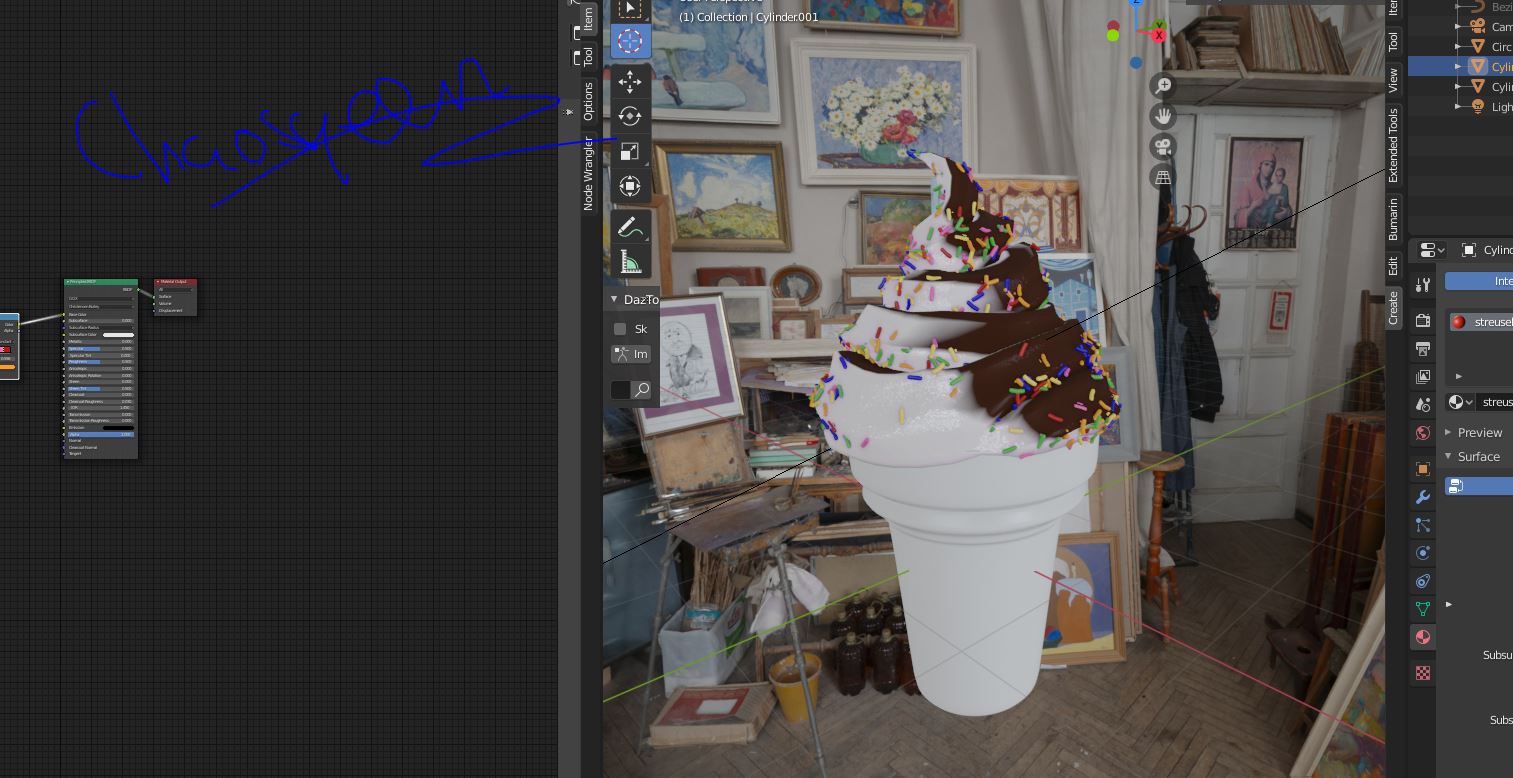This screenshot has height=778, width=1513.
Task: Click the white Subsurface Color swatch
Action: pos(118,335)
